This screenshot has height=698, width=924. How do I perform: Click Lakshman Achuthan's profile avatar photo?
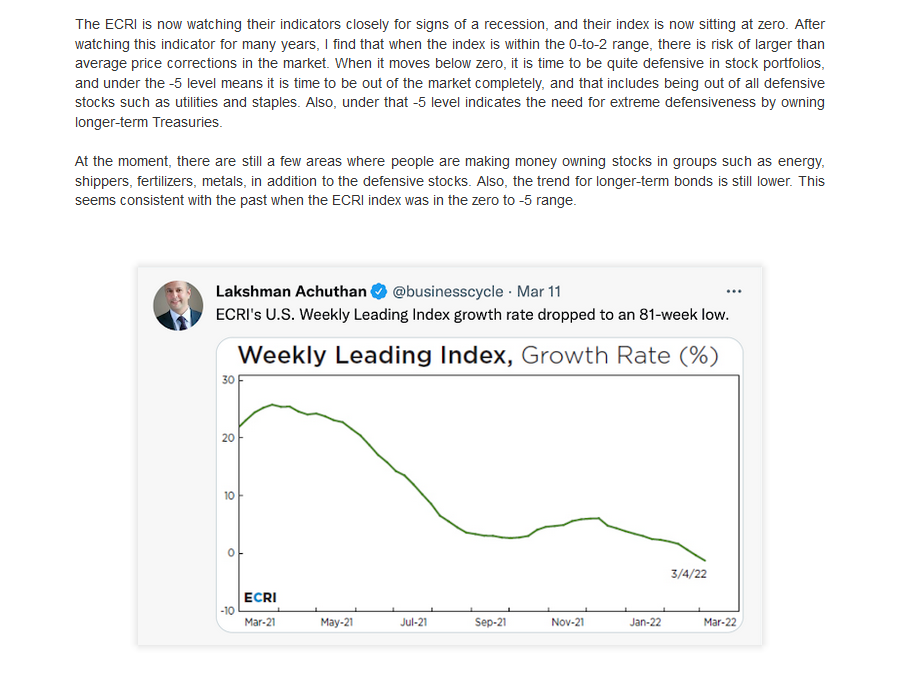[x=178, y=305]
